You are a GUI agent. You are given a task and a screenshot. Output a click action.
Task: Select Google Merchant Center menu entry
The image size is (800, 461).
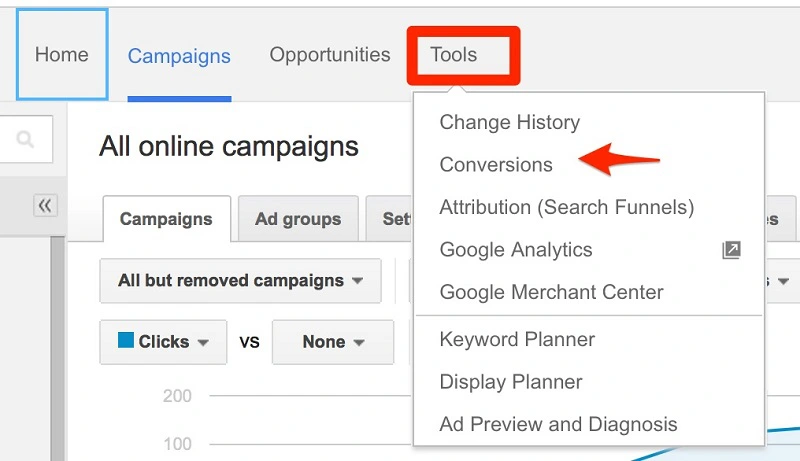click(x=551, y=293)
